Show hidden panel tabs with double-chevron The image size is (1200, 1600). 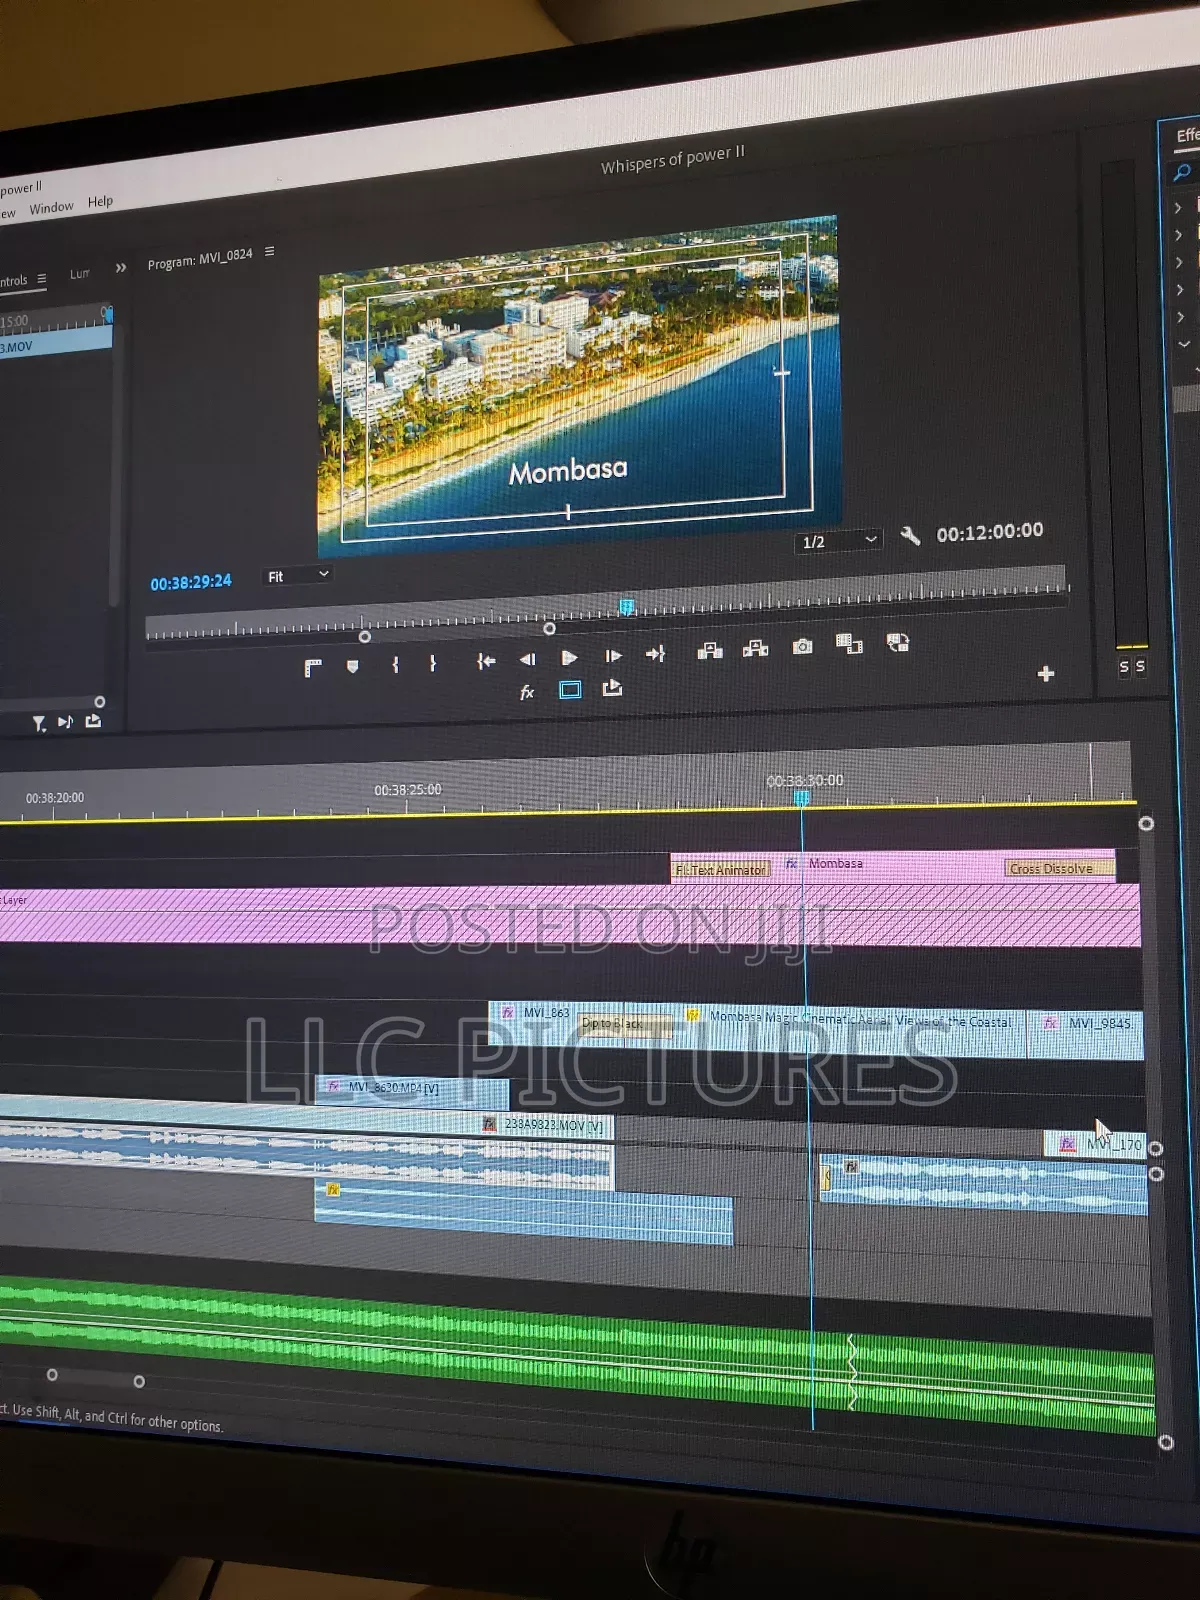(121, 268)
